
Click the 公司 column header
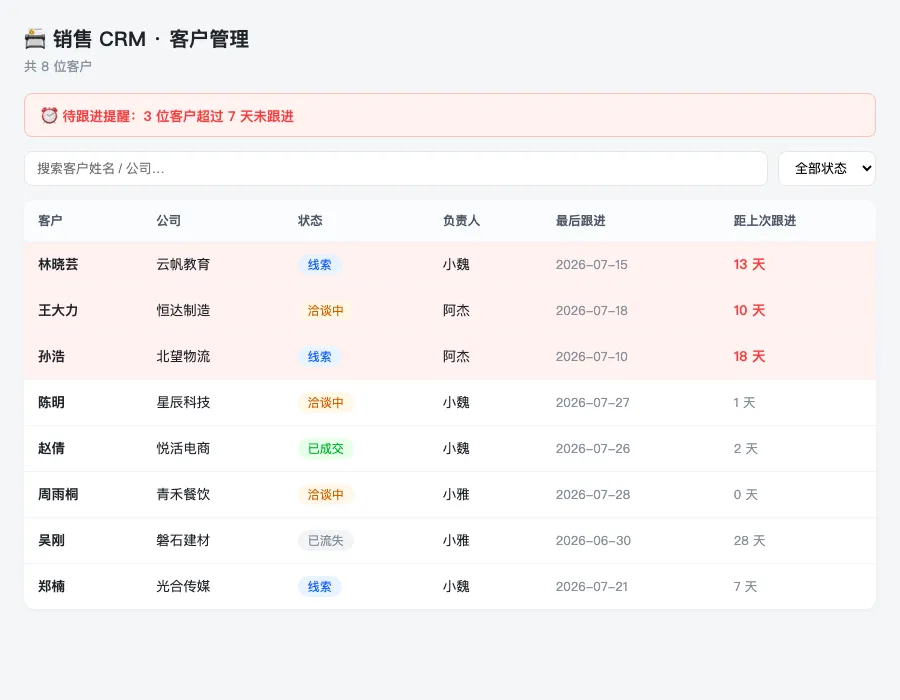tap(169, 220)
